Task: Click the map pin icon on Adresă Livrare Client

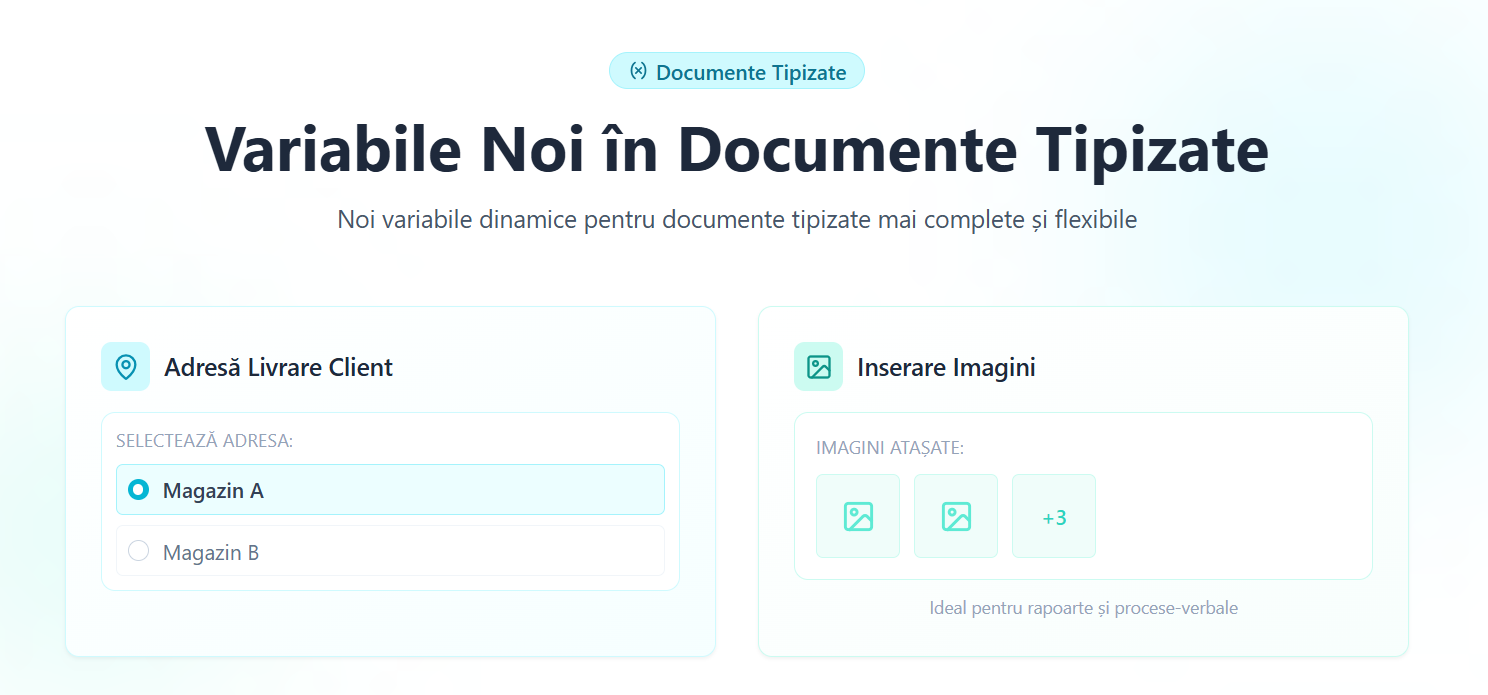Action: point(125,366)
